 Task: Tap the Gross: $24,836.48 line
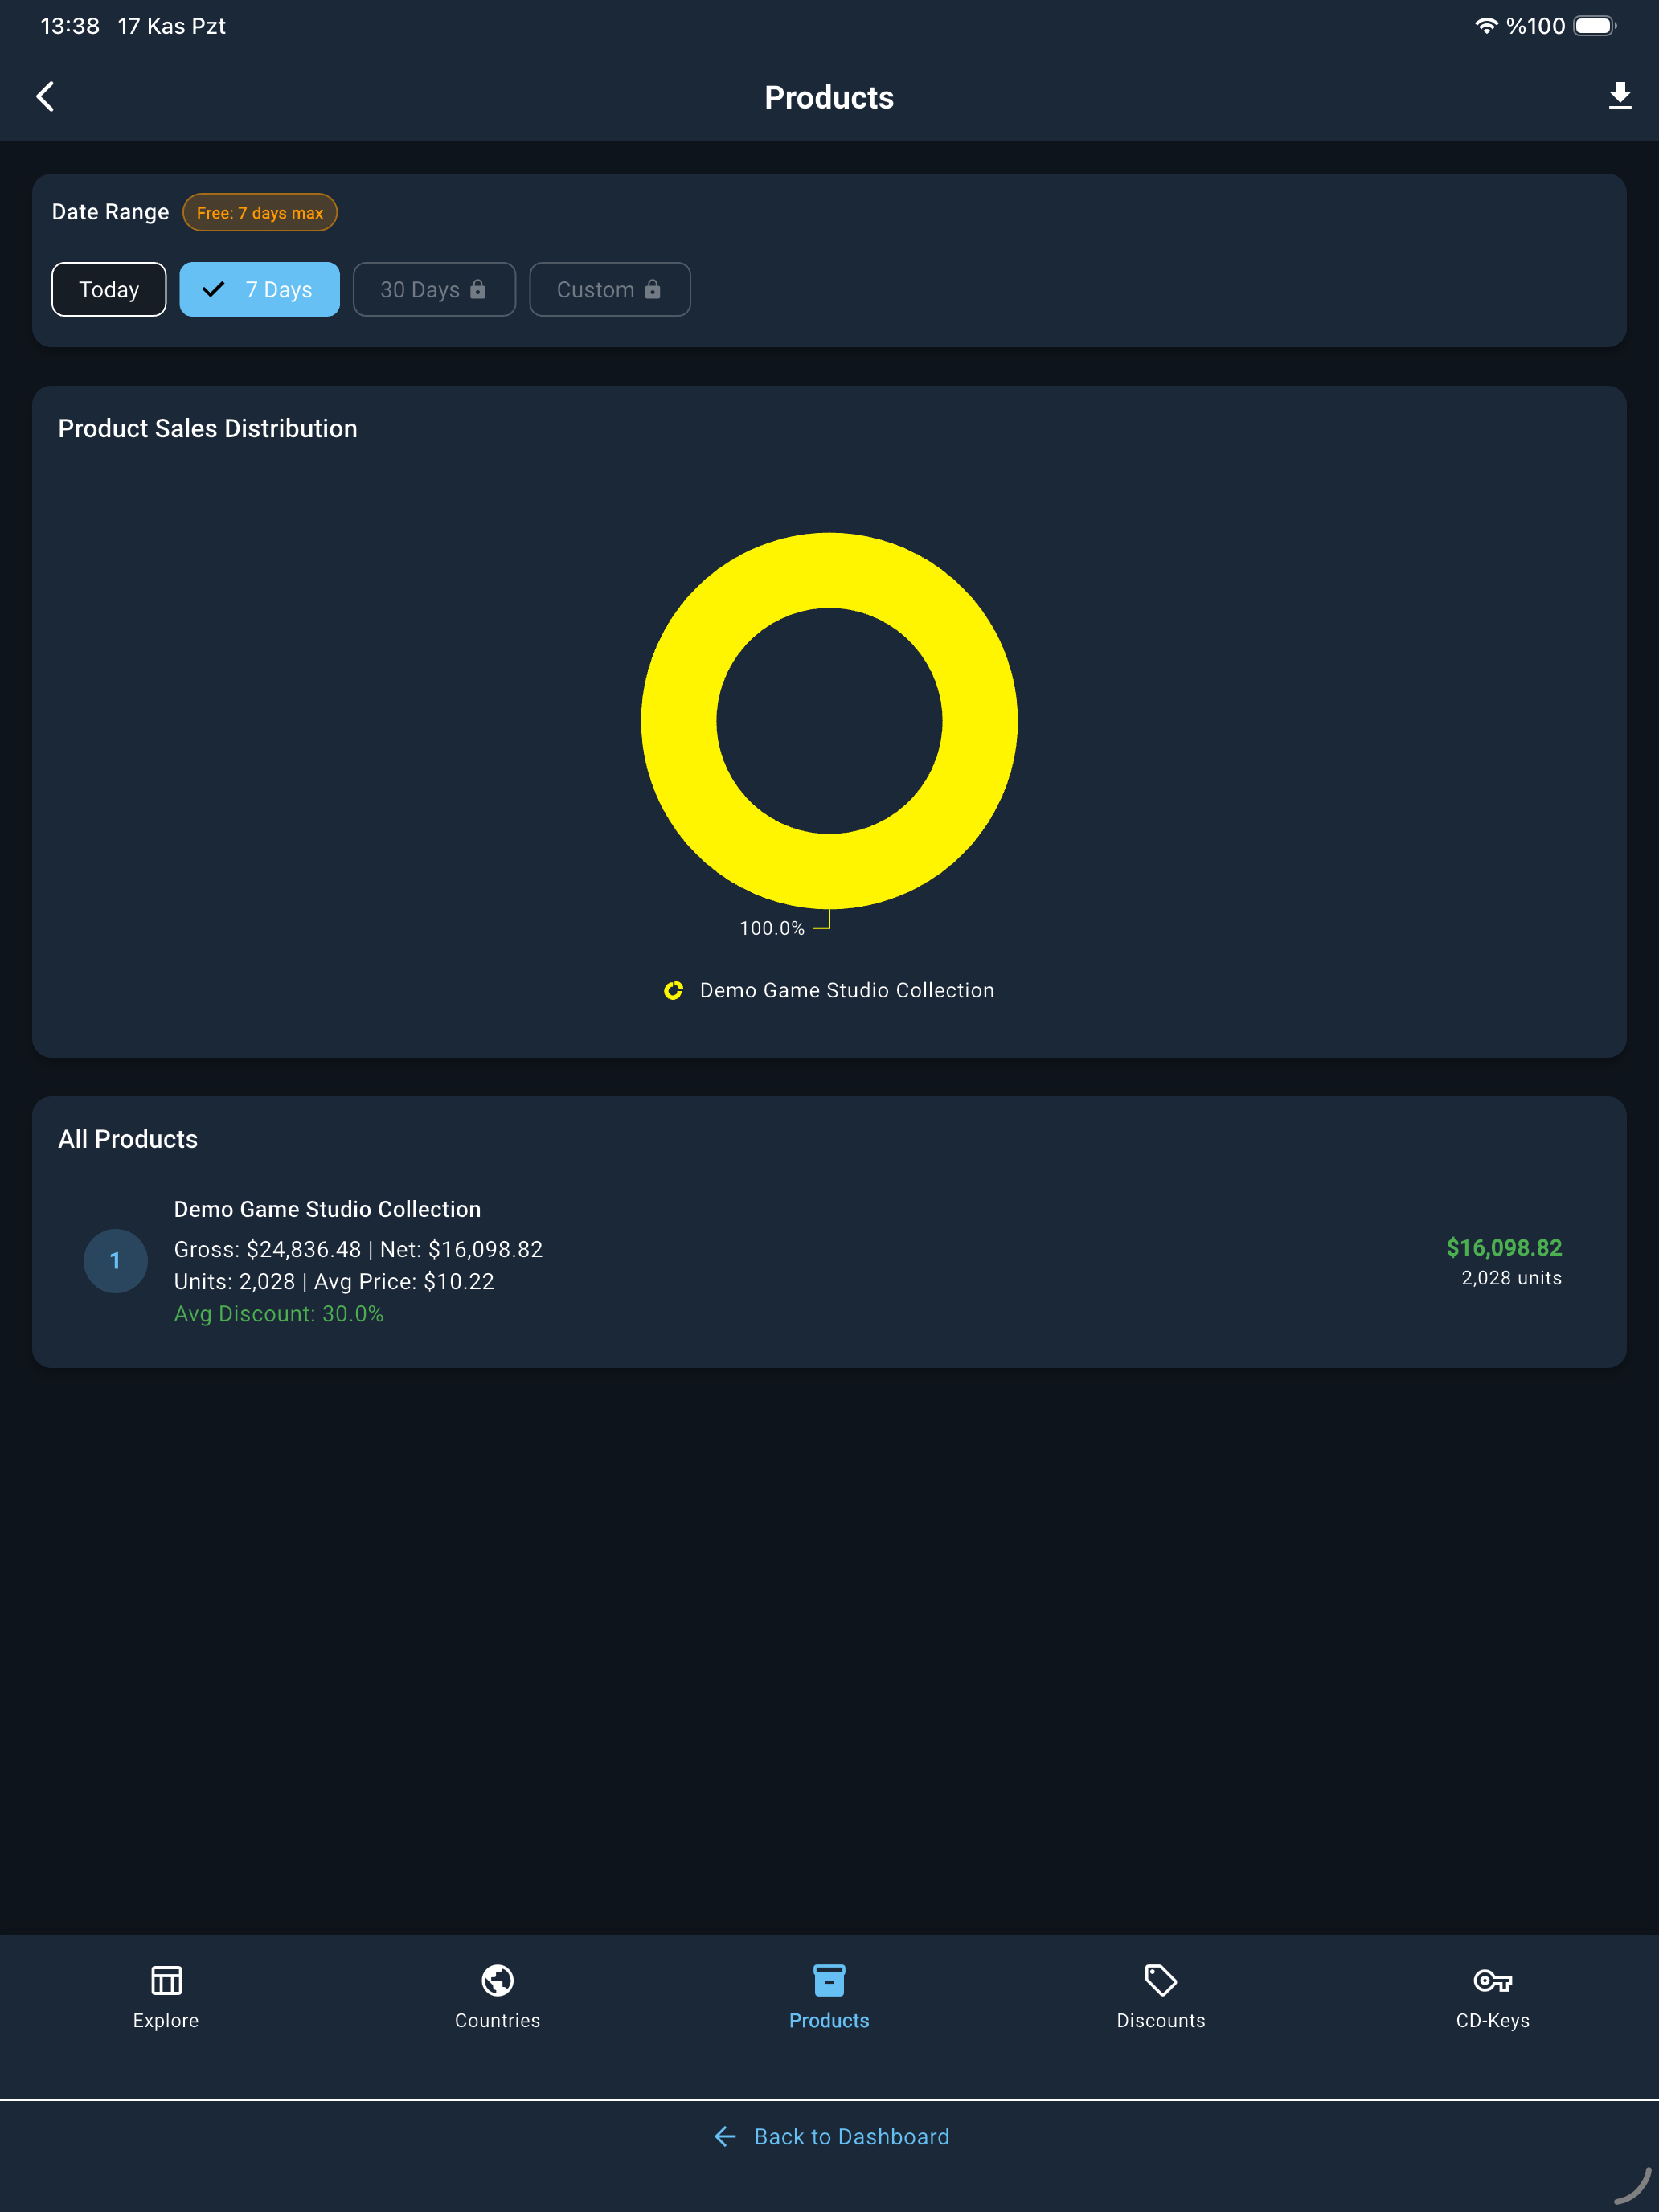(358, 1249)
